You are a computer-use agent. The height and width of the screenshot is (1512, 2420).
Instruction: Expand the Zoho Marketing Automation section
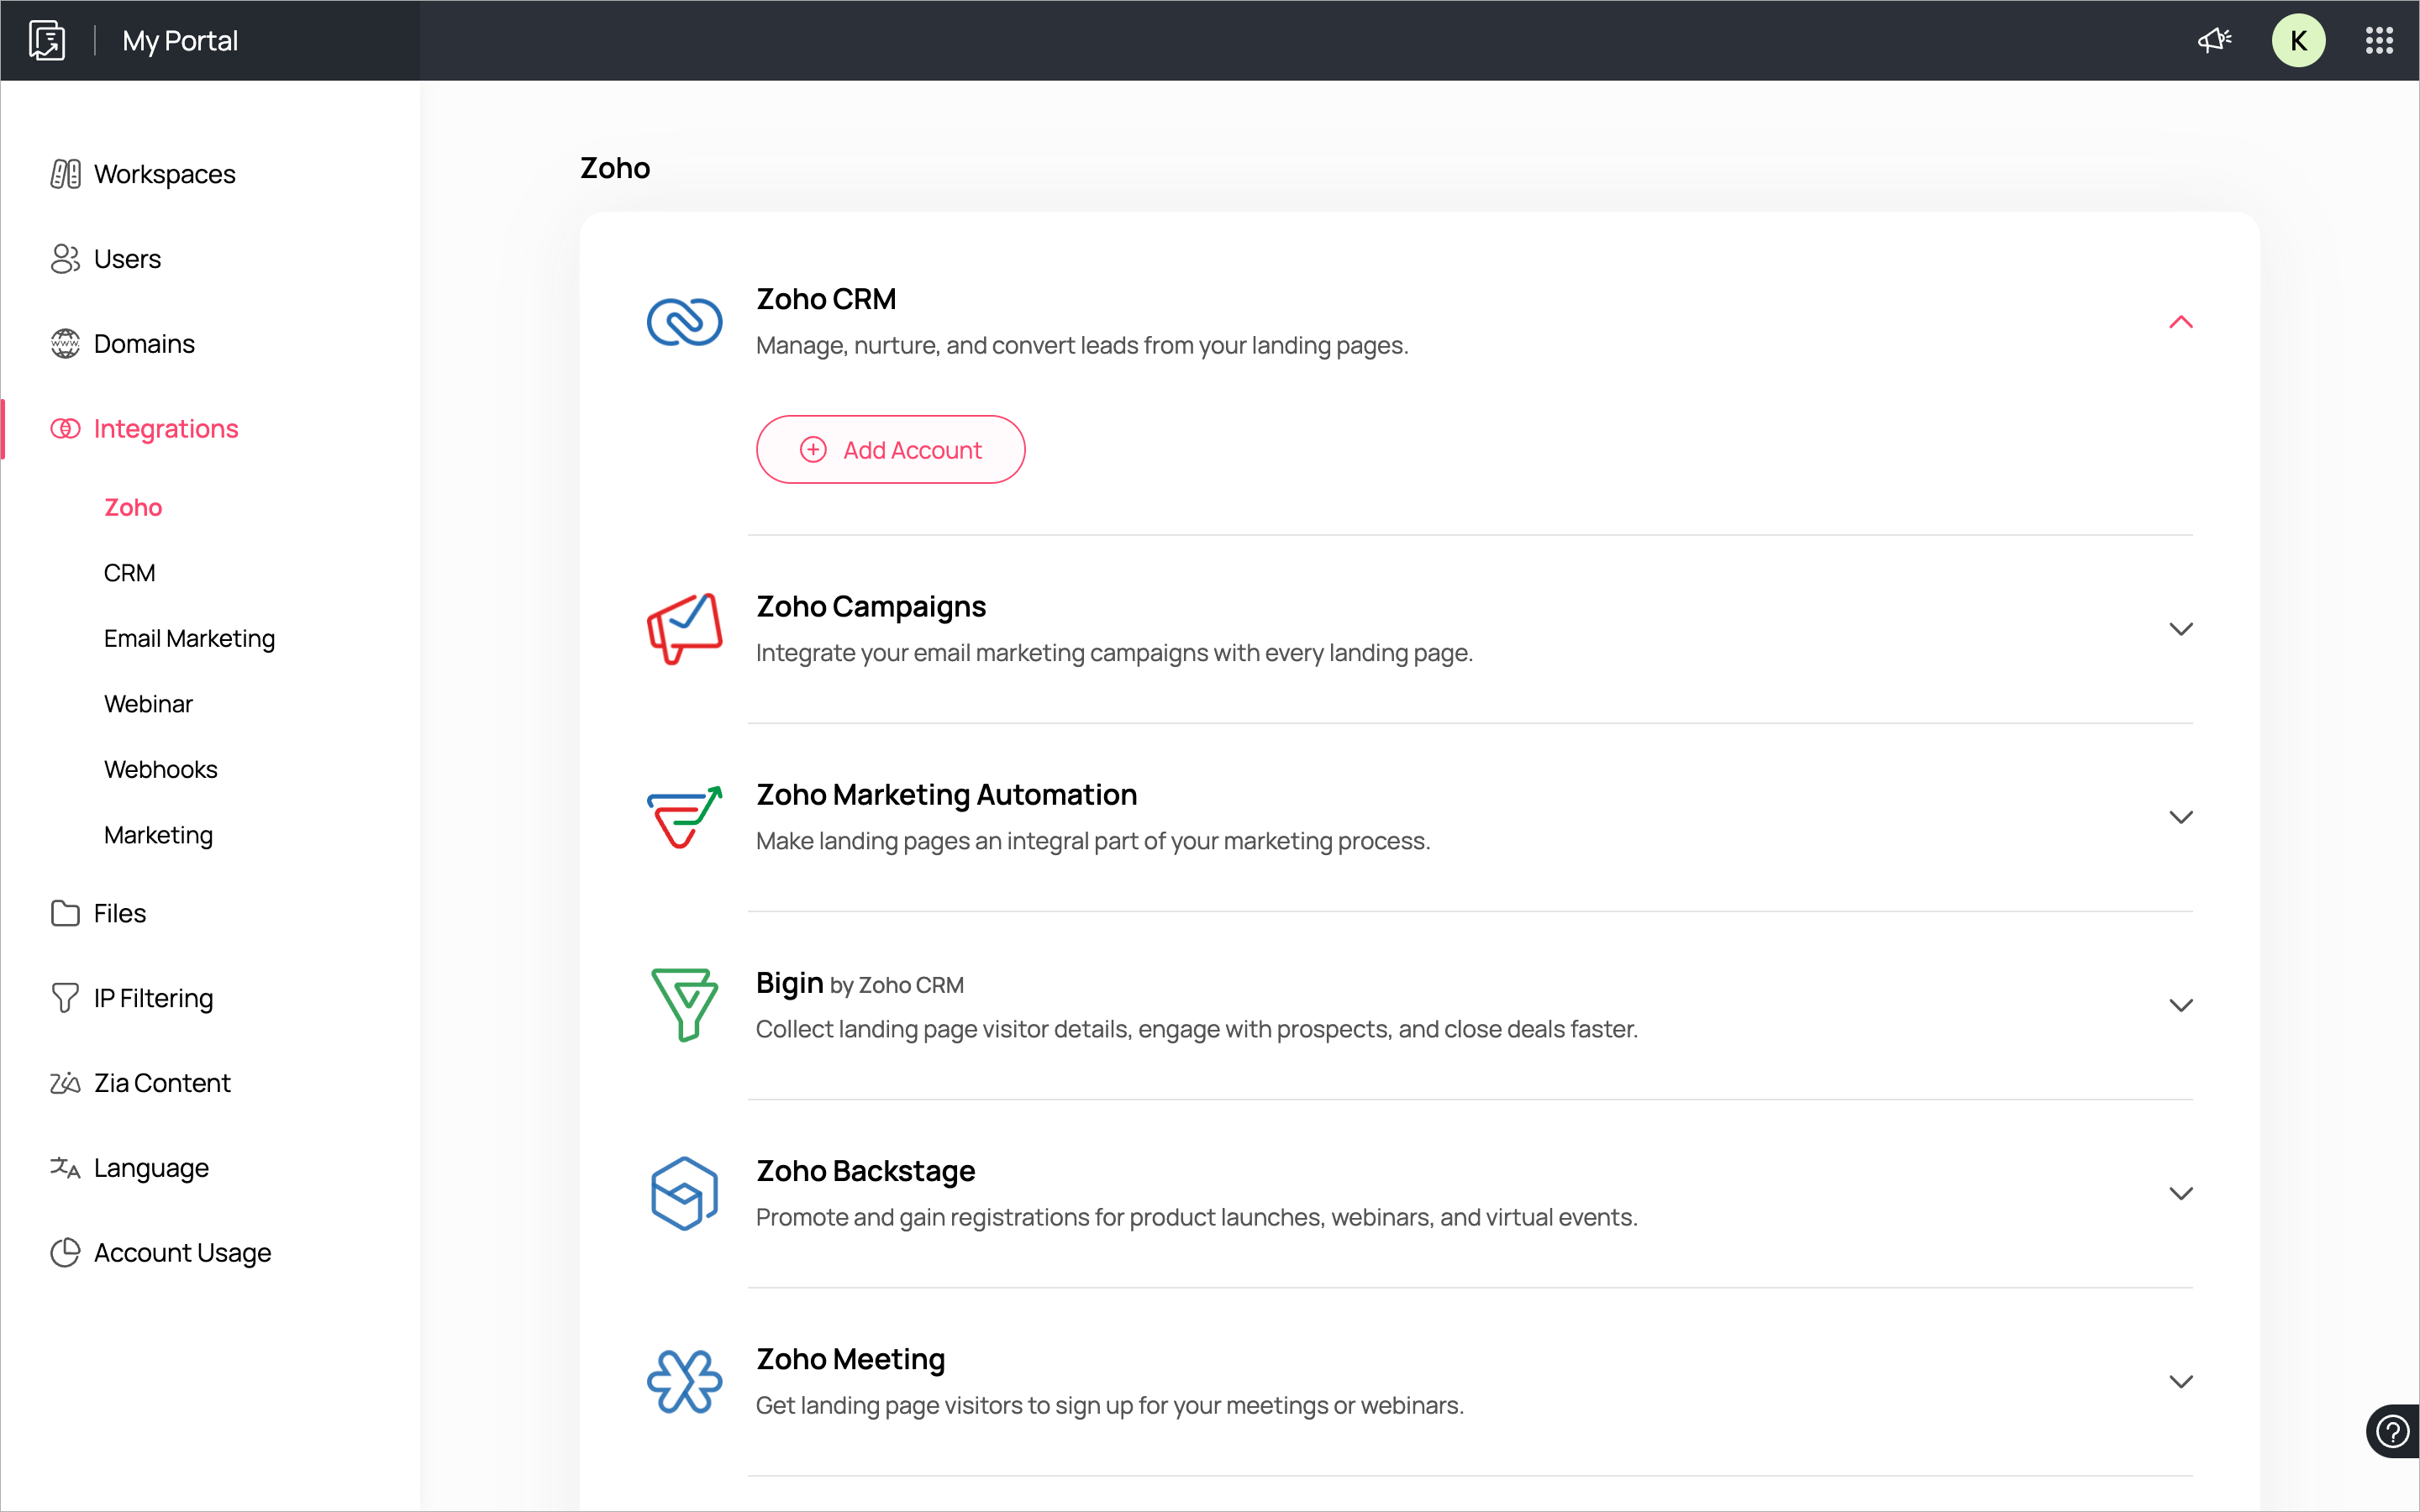(x=2180, y=817)
